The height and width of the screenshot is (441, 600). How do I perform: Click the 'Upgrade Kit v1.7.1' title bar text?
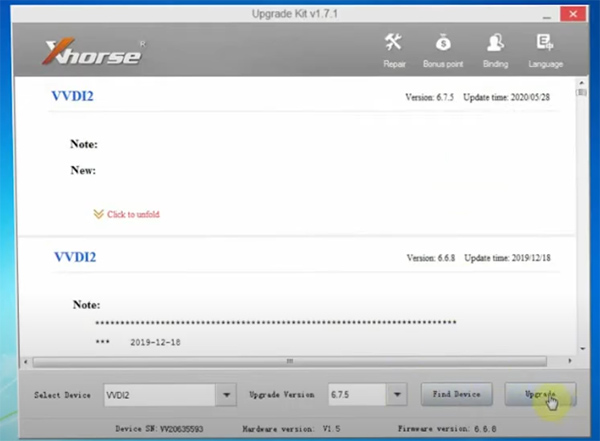[x=295, y=14]
